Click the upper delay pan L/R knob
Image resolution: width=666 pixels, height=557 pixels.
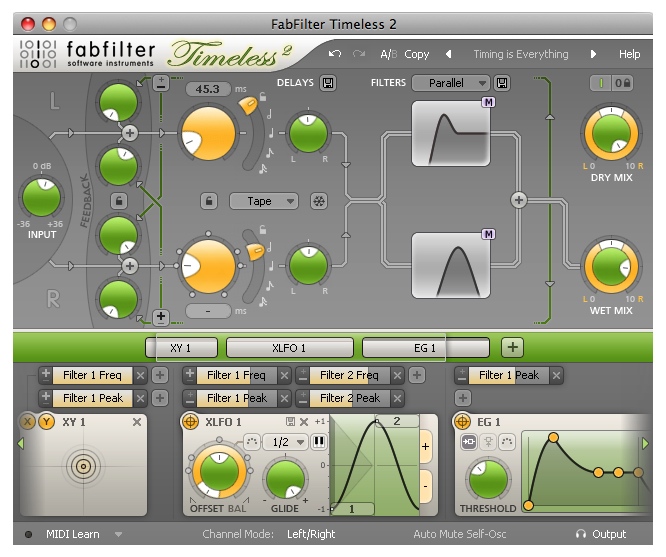[308, 133]
